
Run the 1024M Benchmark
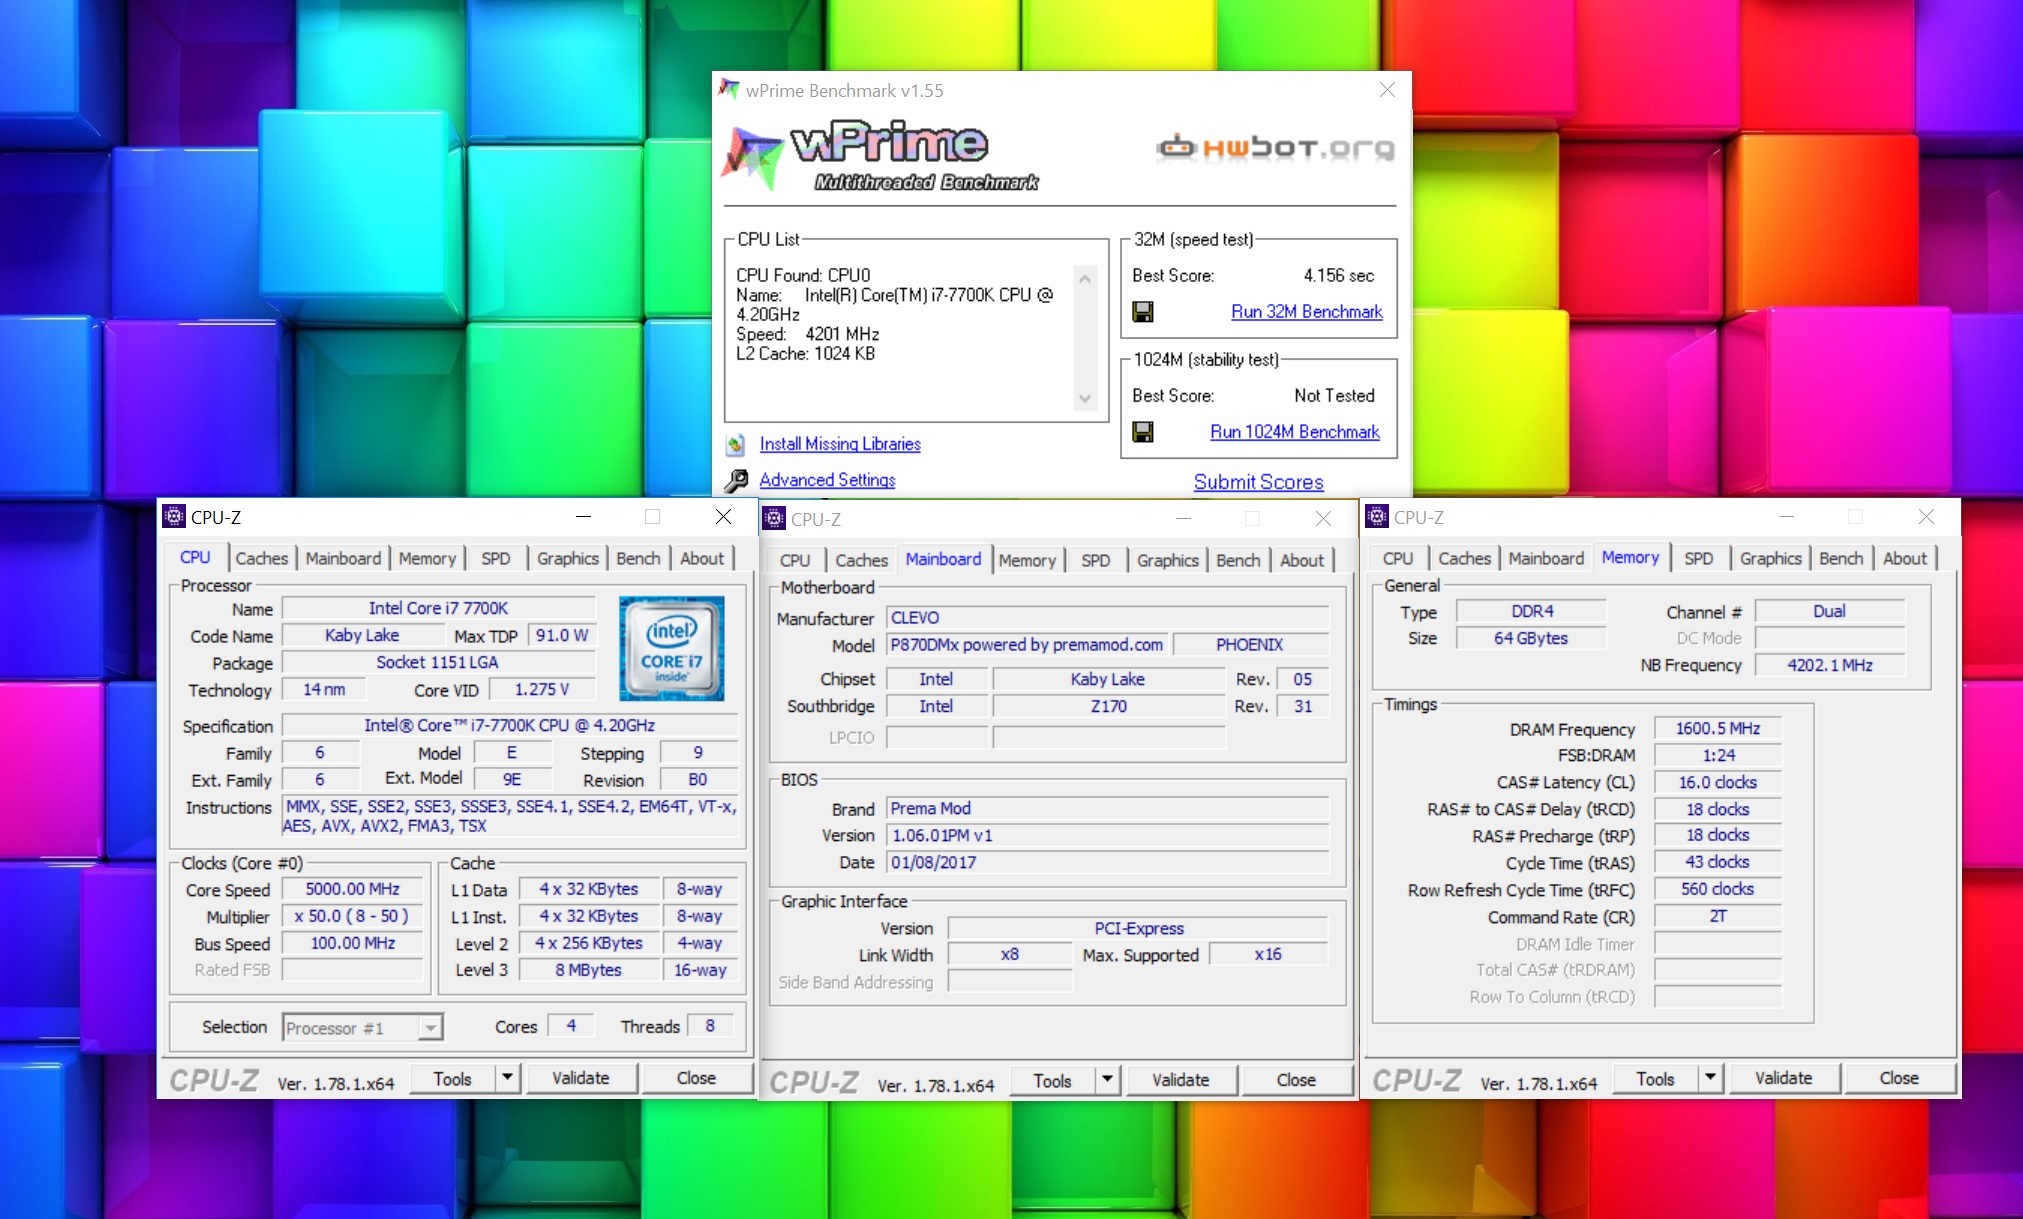click(1294, 432)
